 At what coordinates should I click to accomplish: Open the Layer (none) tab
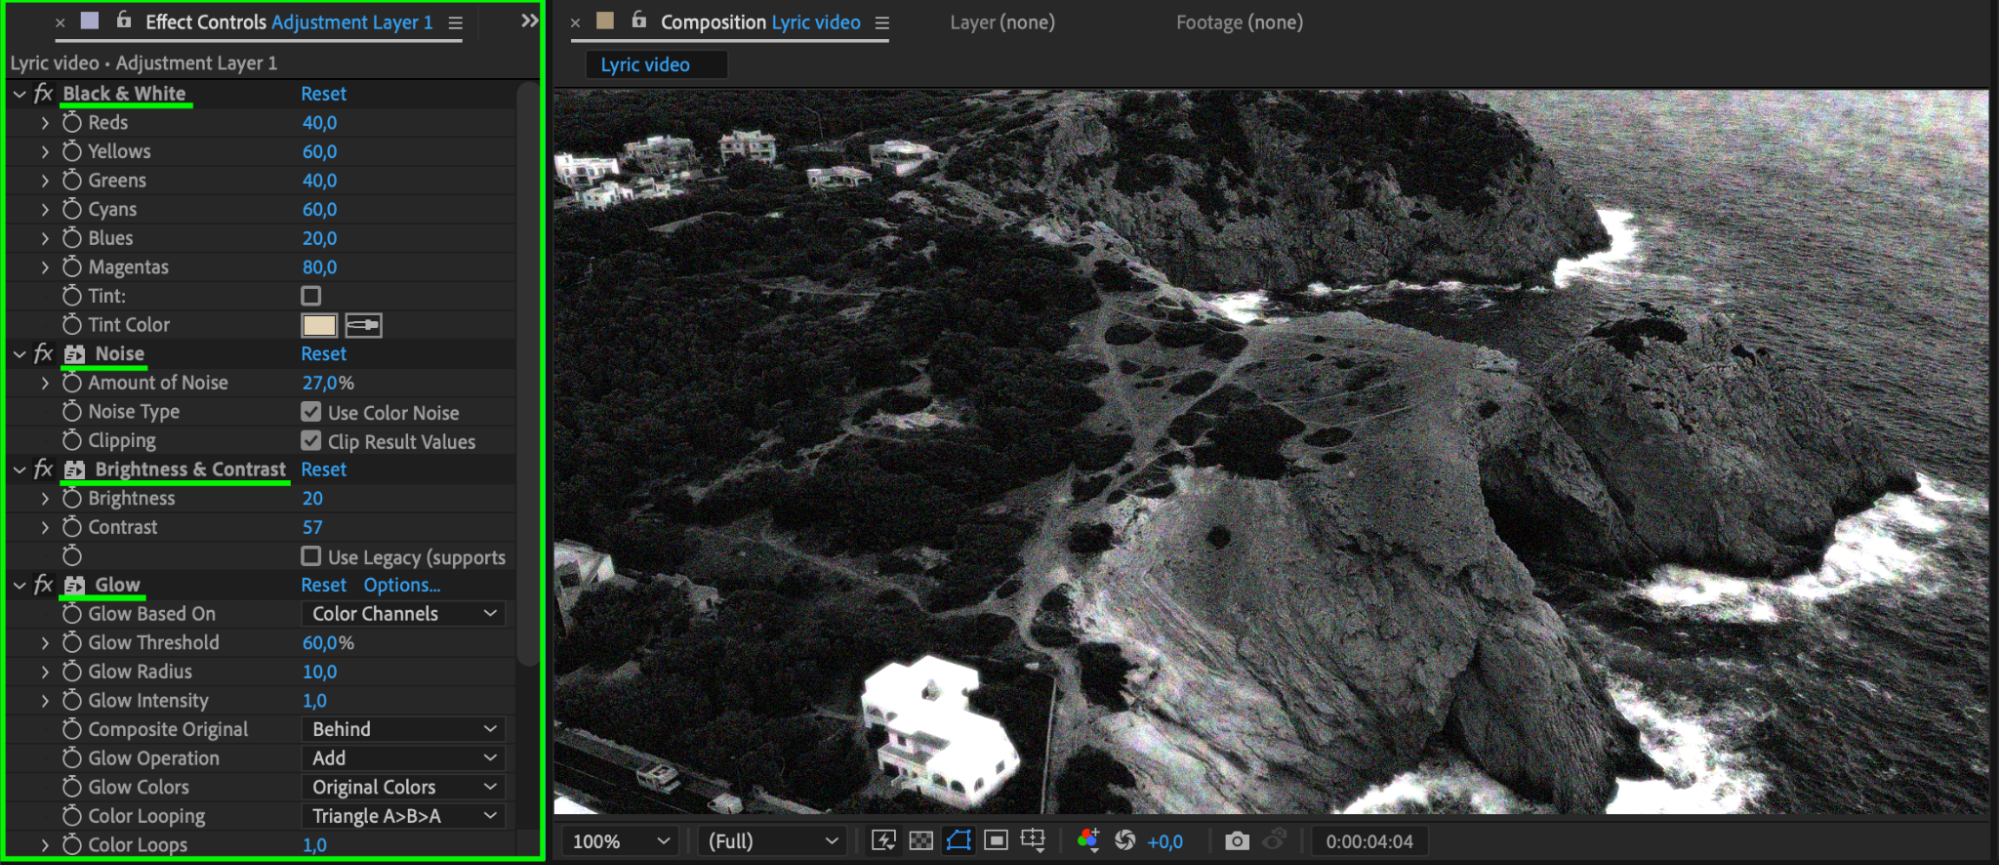pos(1002,22)
